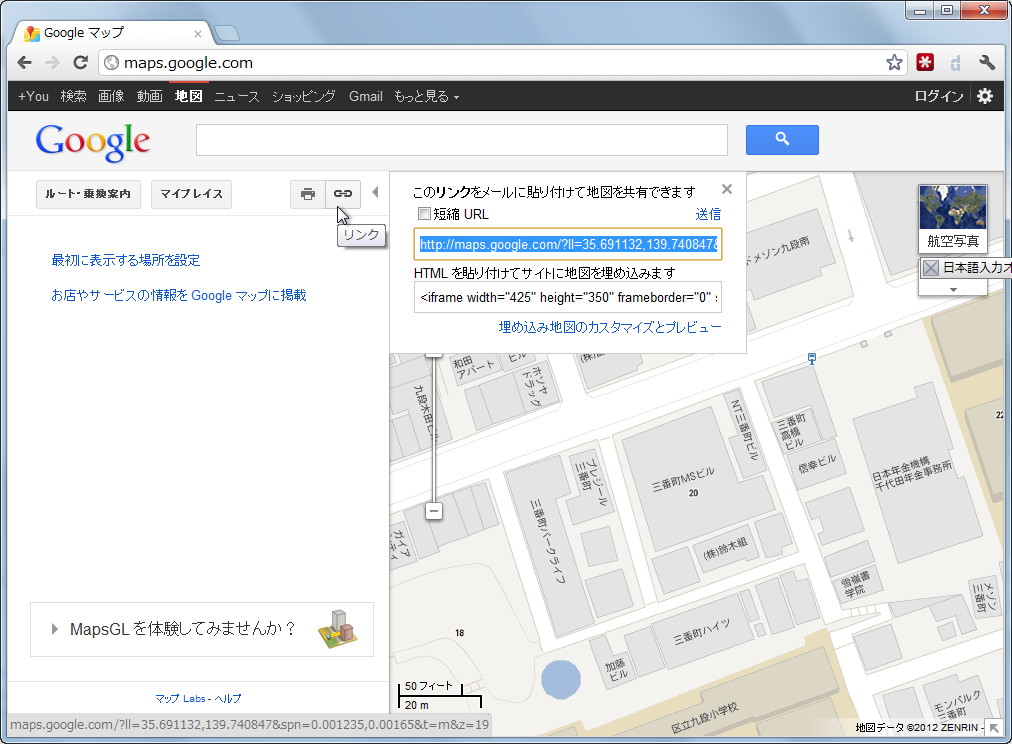The height and width of the screenshot is (744, 1012).
Task: Enable the 短縮 URL checkbox
Action: tap(424, 214)
